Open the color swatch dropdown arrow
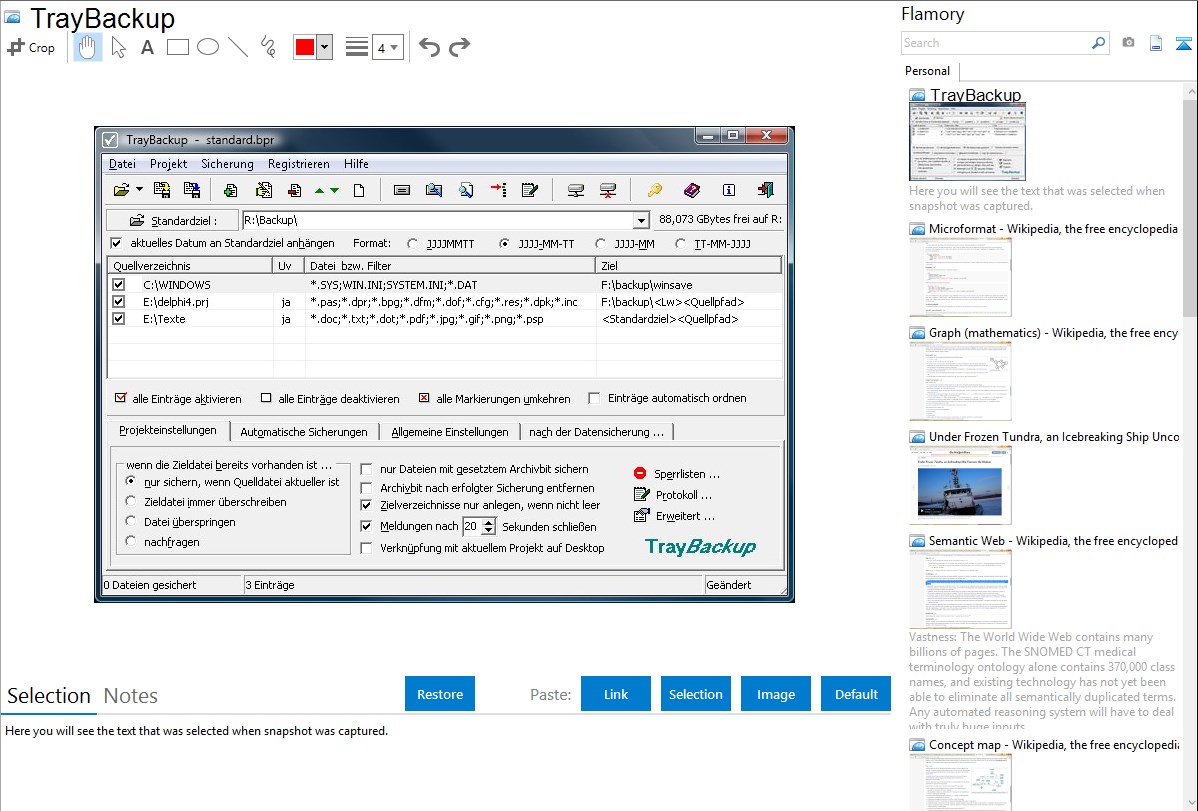 click(324, 47)
